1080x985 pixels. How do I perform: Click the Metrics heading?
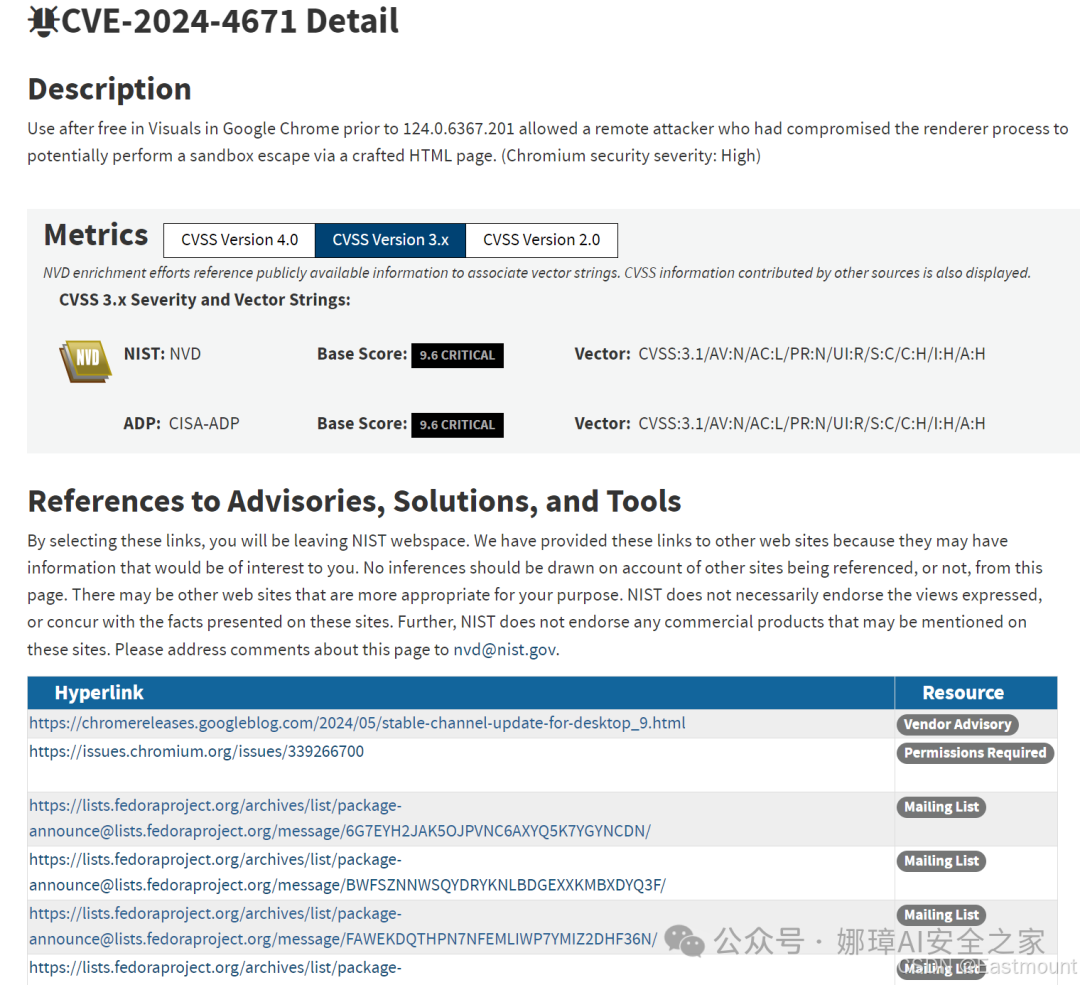[96, 235]
